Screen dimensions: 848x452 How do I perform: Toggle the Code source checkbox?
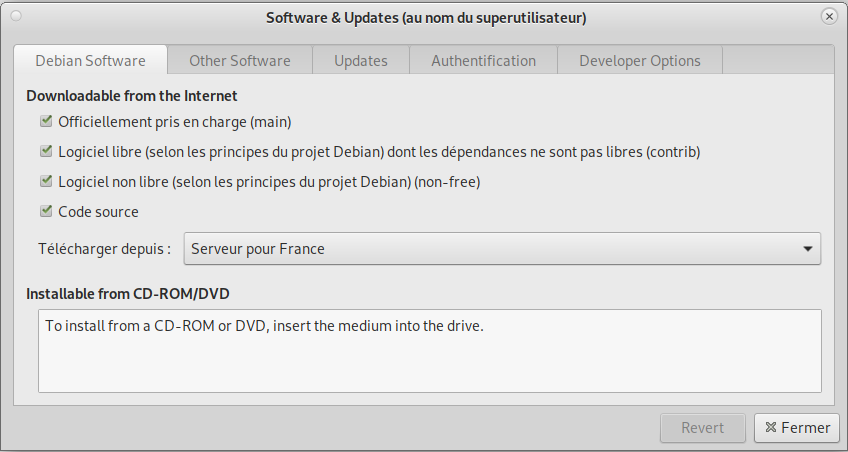46,212
